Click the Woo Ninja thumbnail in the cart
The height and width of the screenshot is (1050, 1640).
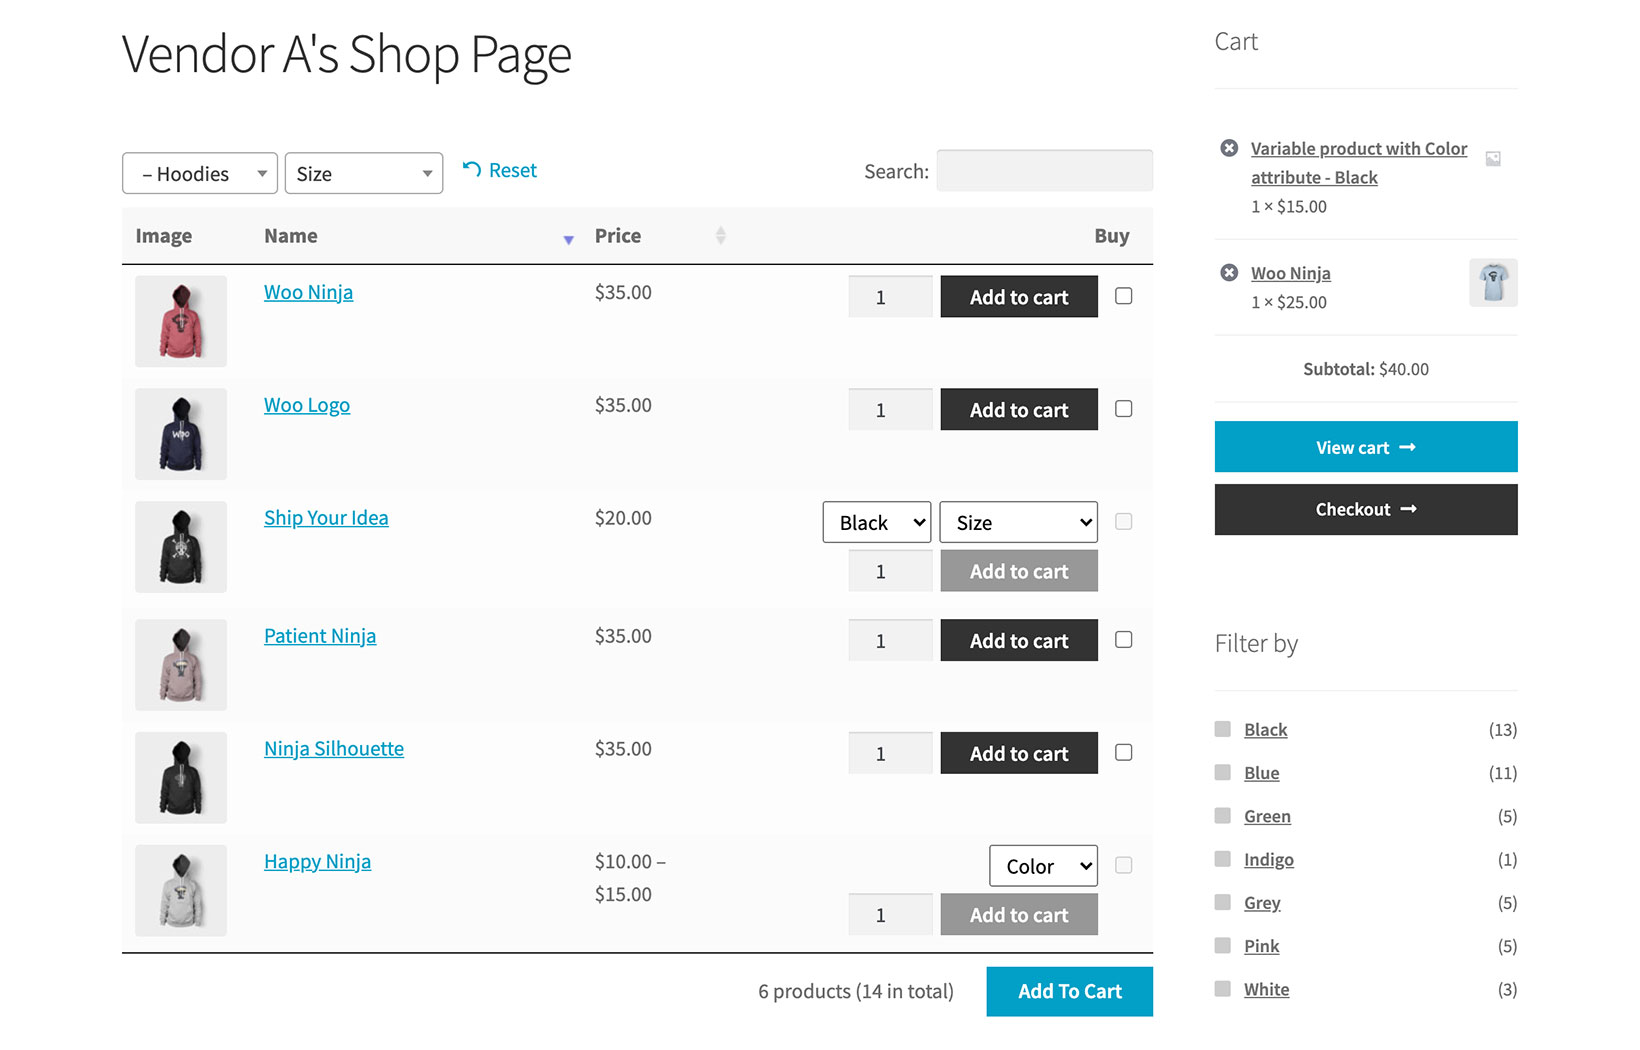coord(1492,283)
